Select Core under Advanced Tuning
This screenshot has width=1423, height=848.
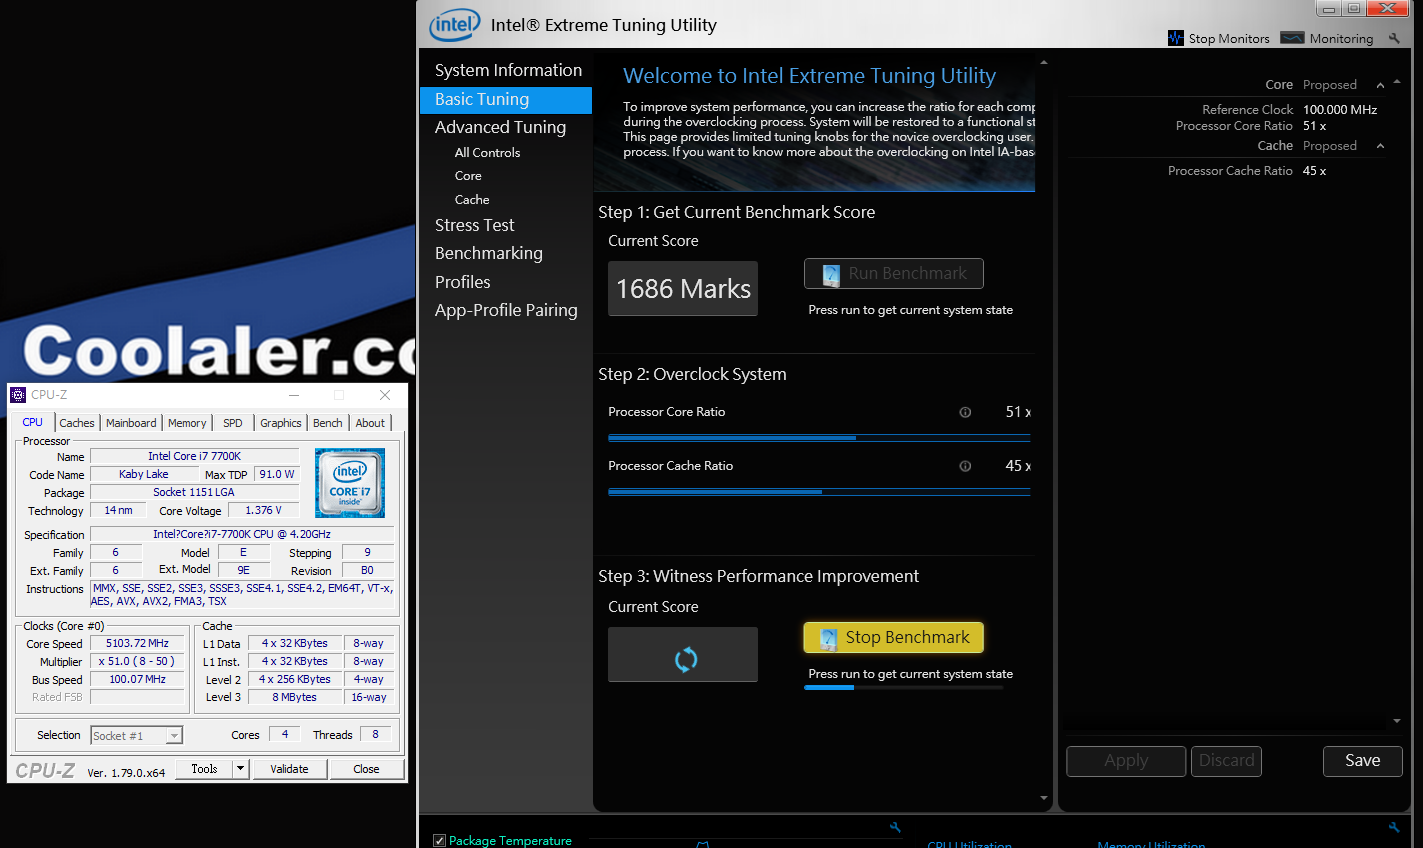pyautogui.click(x=468, y=176)
